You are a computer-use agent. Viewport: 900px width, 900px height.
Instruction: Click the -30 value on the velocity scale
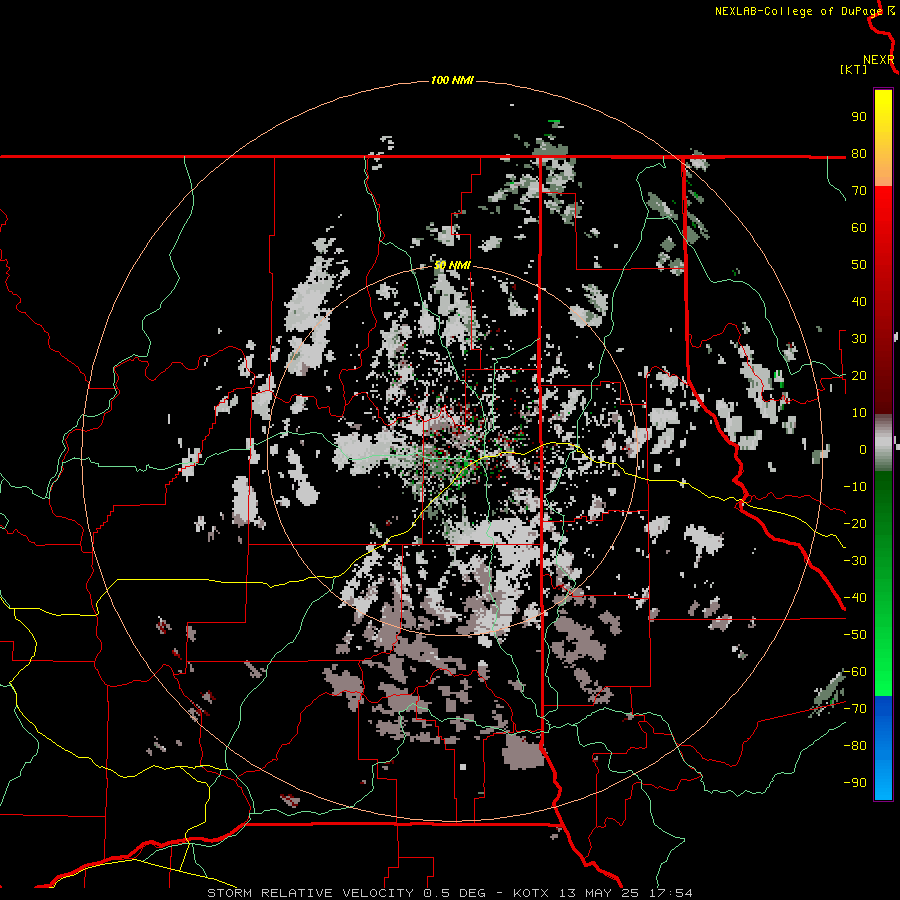point(855,561)
